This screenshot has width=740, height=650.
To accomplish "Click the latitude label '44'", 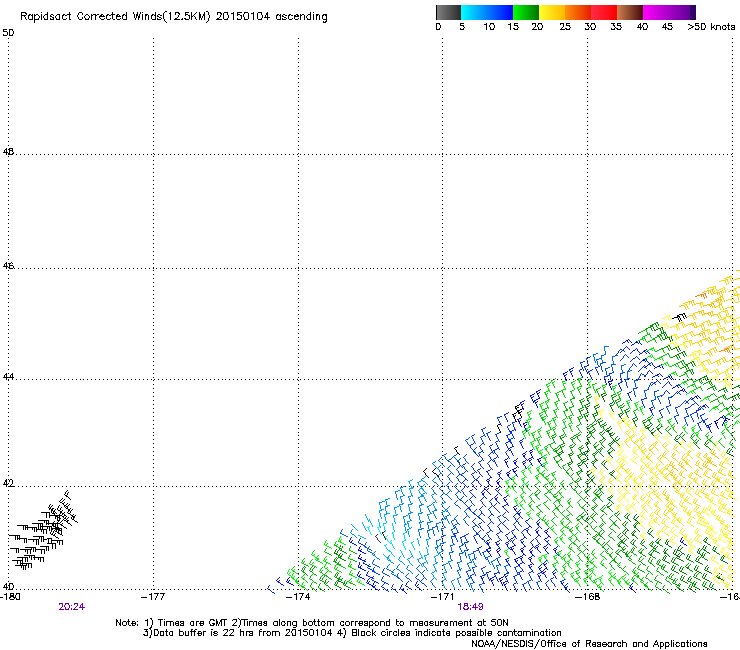I will tap(8, 377).
